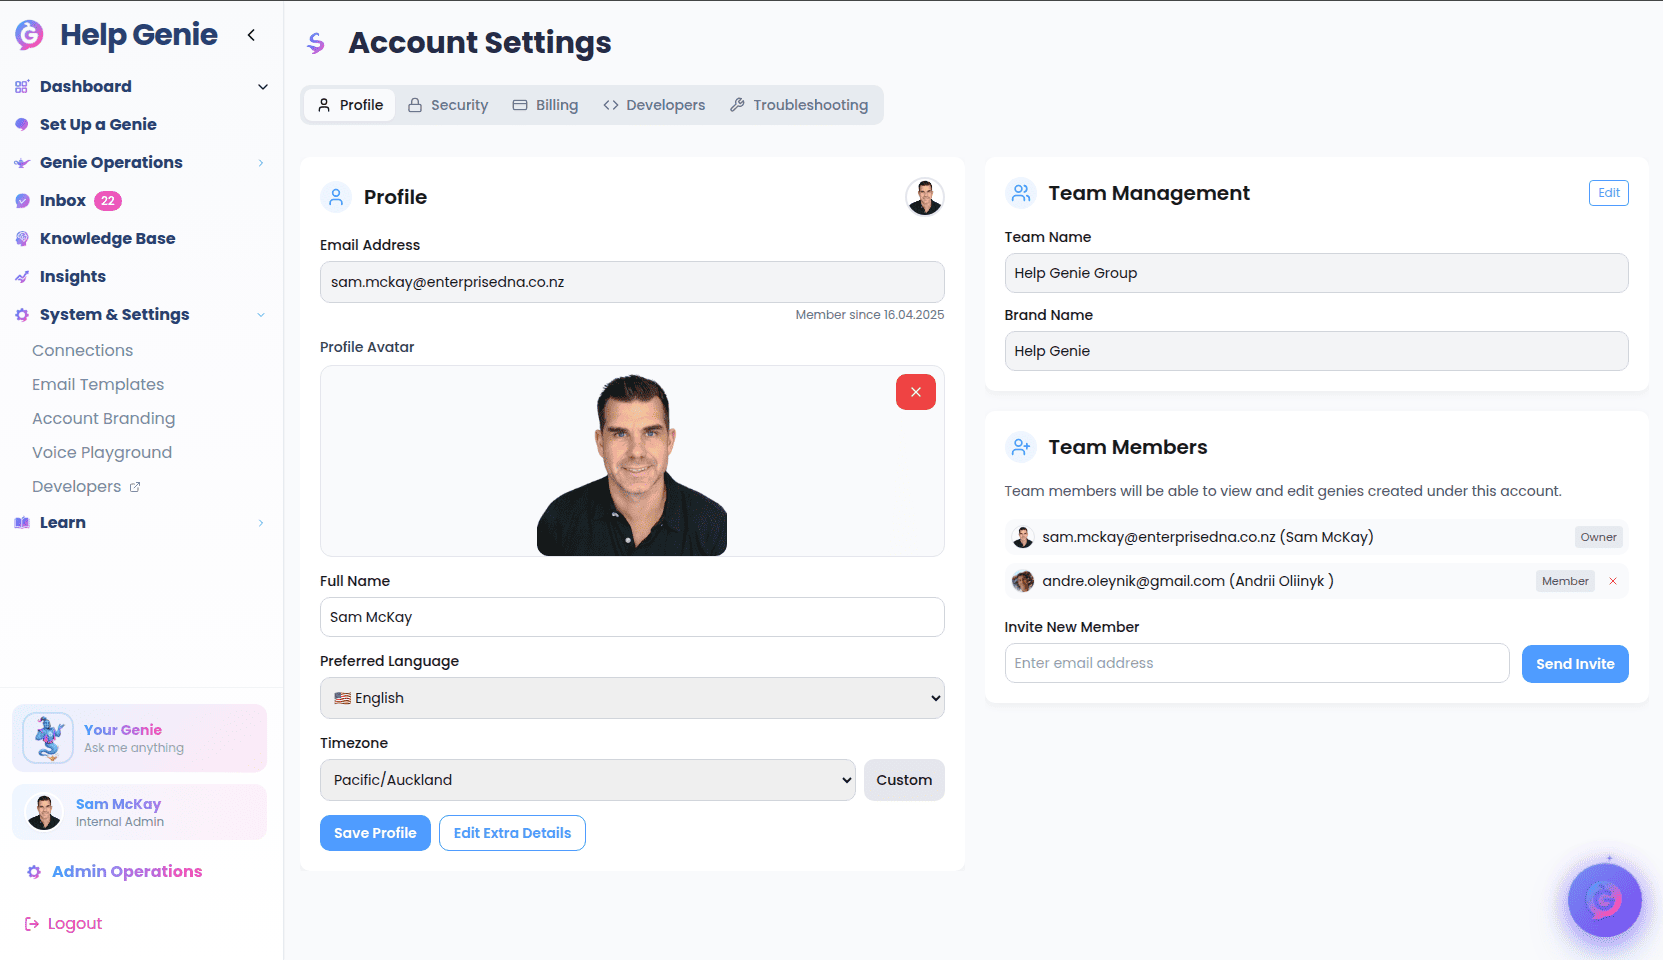Remove member Andrii Oliinyk with red X
The image size is (1663, 960).
(x=1613, y=581)
